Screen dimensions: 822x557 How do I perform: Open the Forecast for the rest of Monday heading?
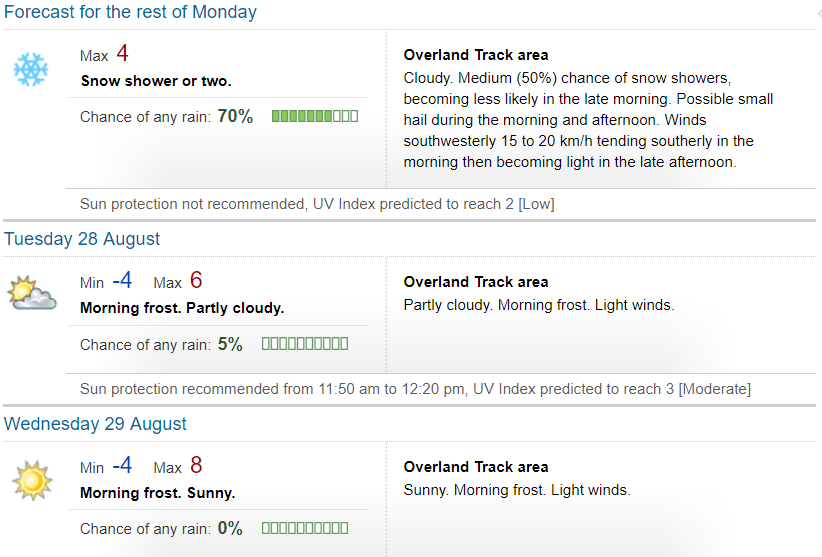click(130, 12)
